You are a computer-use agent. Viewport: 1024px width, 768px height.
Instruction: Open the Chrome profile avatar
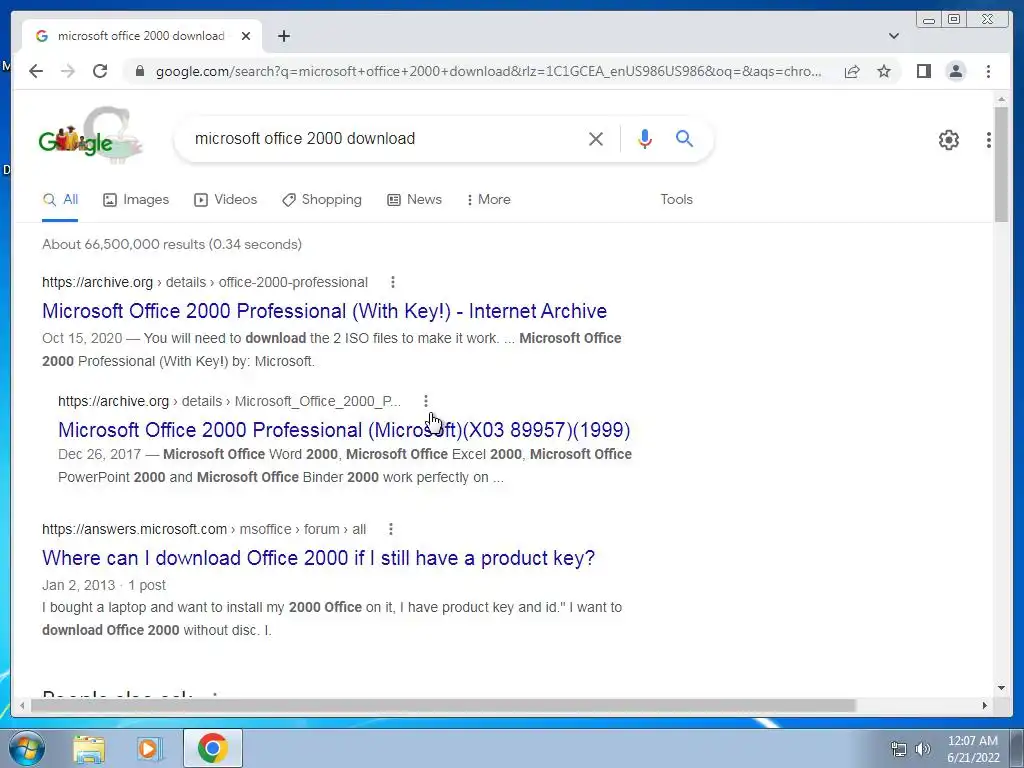tap(955, 71)
